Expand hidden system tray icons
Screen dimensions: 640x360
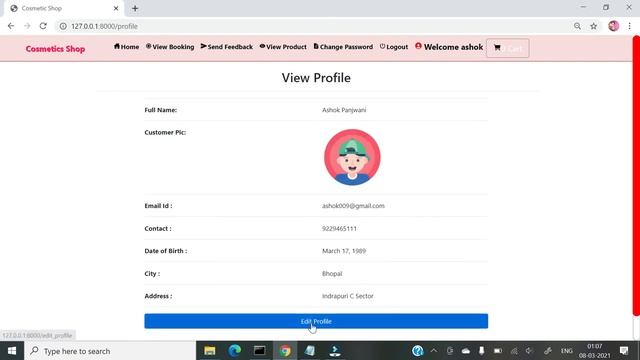coord(434,351)
